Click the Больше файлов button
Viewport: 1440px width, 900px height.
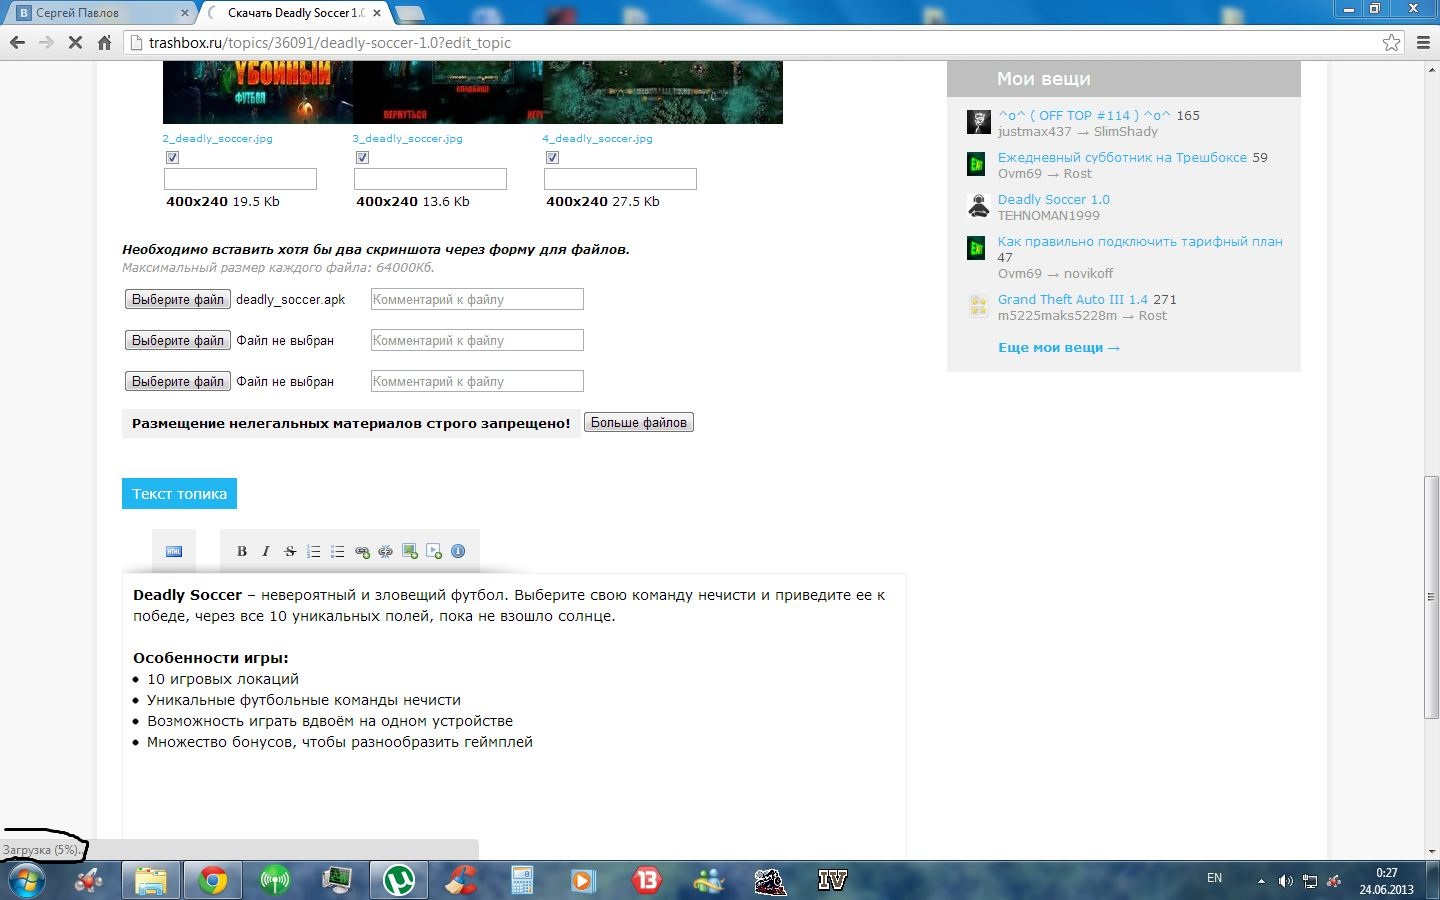[x=639, y=423]
